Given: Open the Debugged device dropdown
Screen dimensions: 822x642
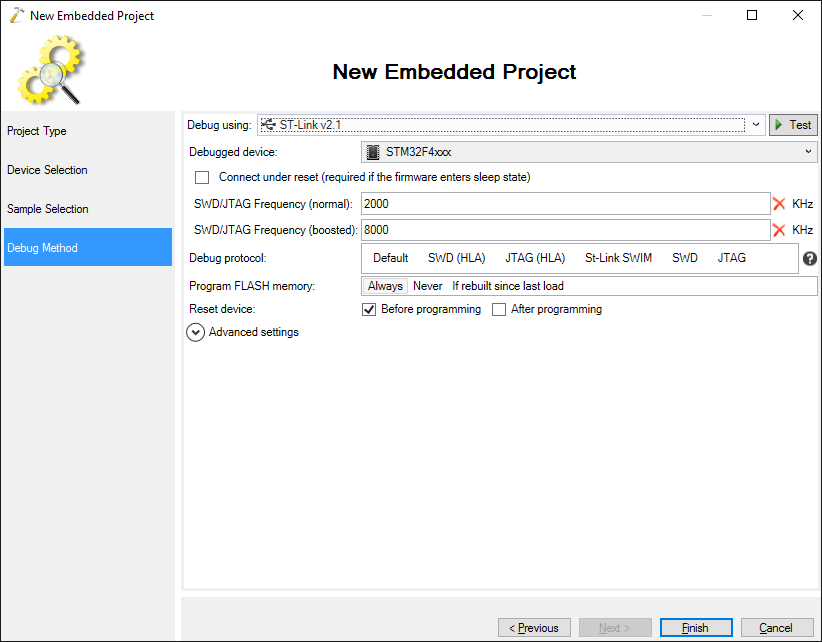Looking at the screenshot, I should click(x=589, y=152).
